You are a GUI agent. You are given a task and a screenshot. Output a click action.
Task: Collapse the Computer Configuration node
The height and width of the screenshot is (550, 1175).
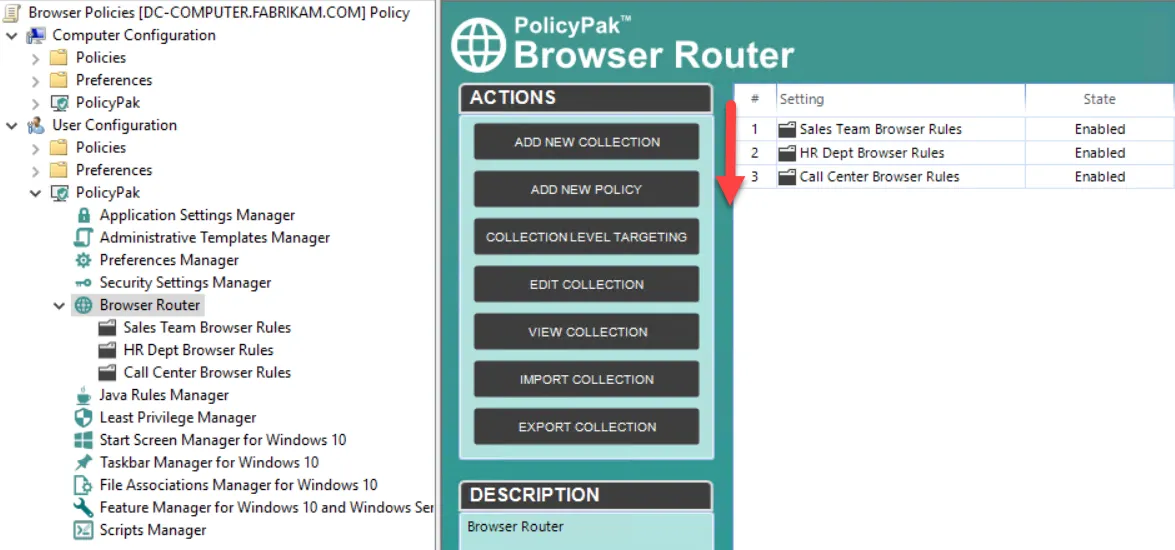coord(12,35)
